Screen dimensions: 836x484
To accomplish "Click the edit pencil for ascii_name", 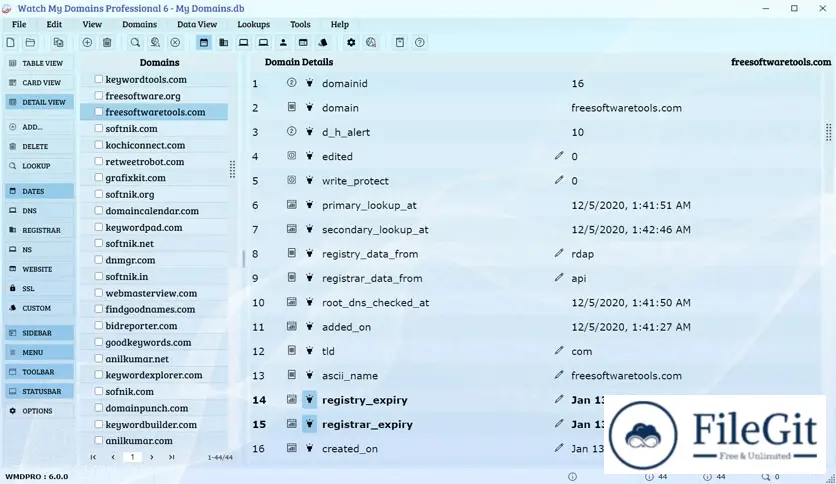I will pyautogui.click(x=559, y=375).
